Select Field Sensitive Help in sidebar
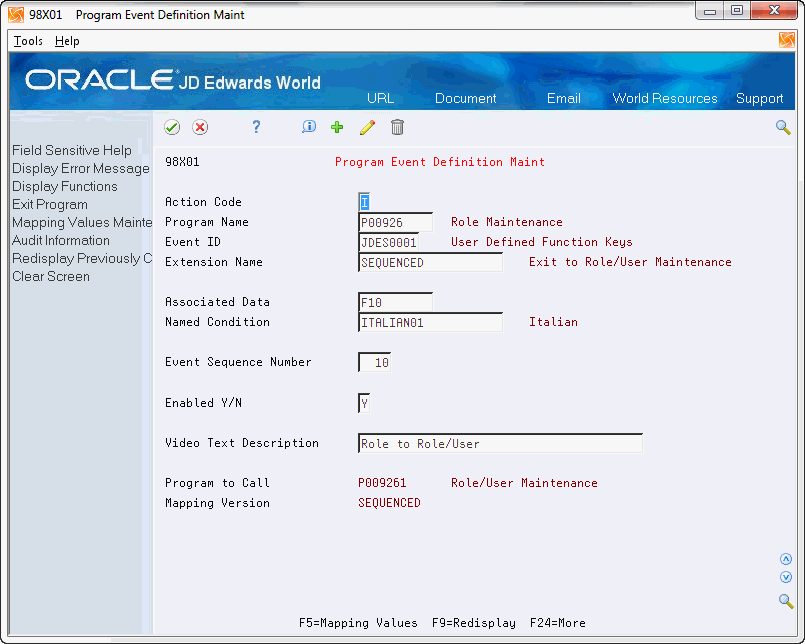805x644 pixels. [72, 150]
